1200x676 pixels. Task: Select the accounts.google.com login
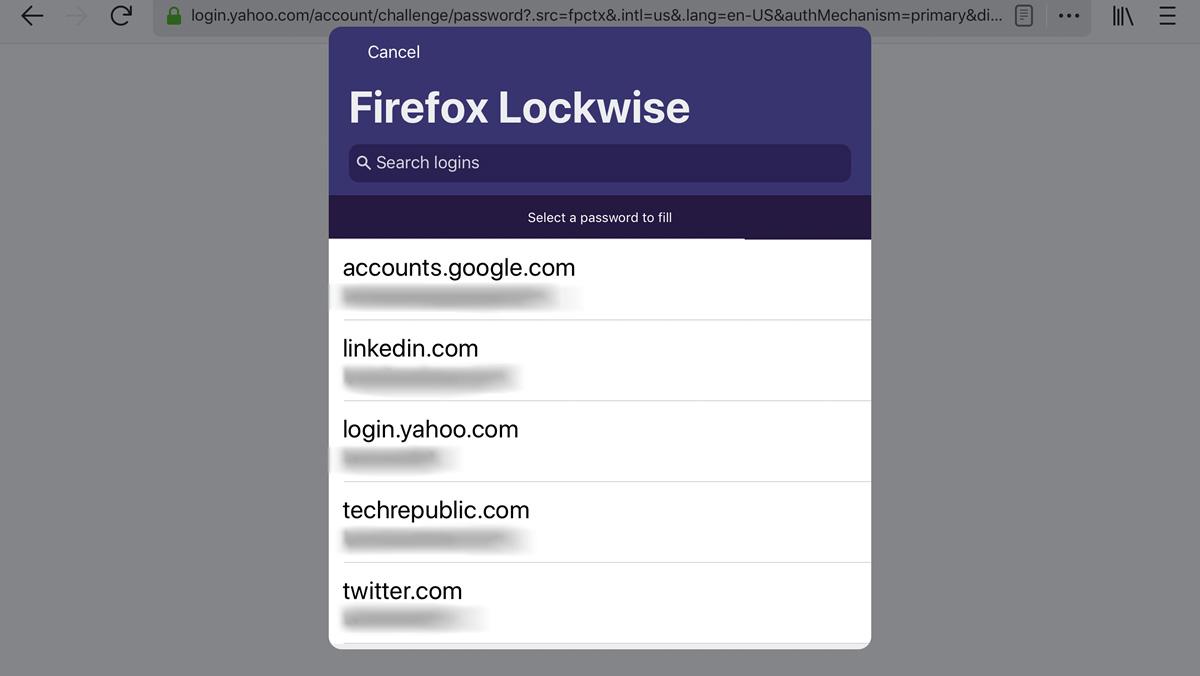[600, 280]
